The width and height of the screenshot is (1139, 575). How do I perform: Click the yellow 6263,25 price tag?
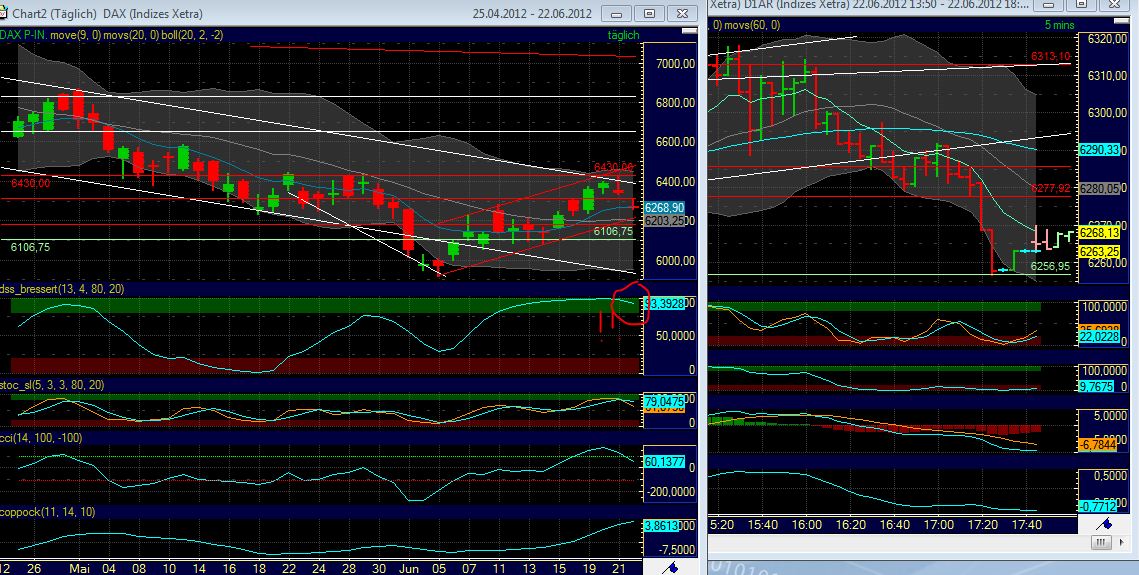coord(1099,251)
